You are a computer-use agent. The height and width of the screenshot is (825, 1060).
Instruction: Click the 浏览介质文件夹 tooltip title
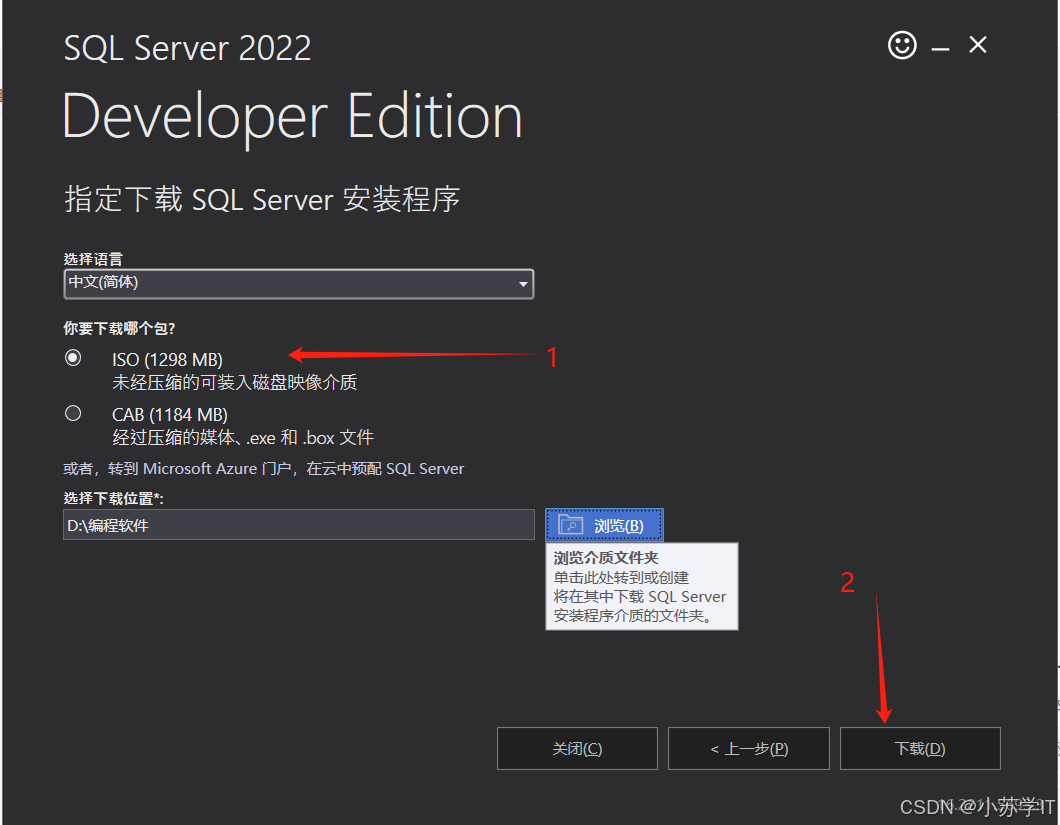(606, 558)
